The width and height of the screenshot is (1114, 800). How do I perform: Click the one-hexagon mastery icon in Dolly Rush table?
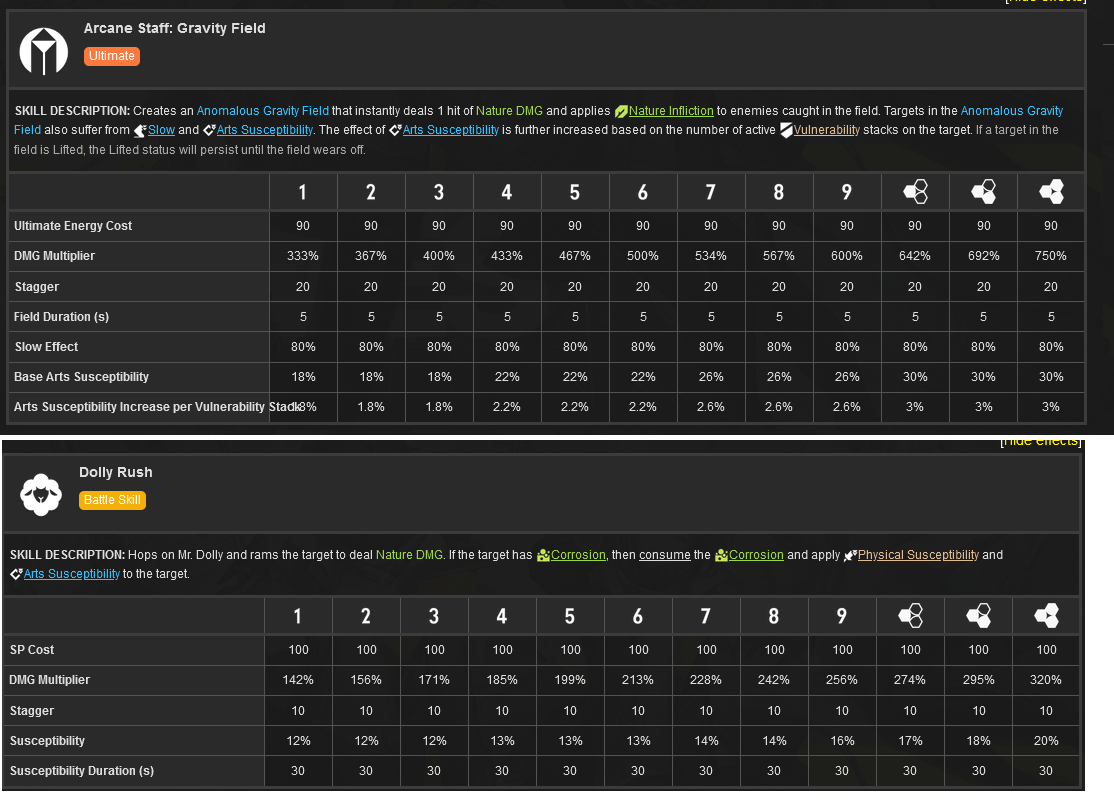910,615
